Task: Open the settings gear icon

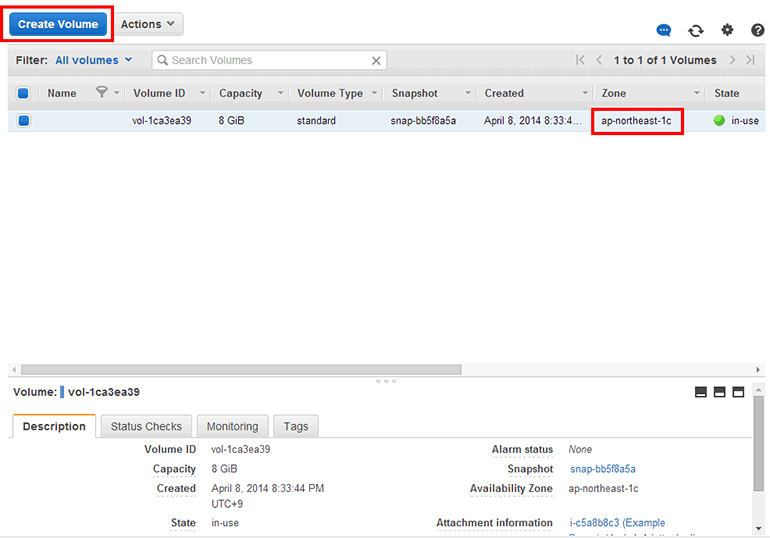Action: pos(727,30)
